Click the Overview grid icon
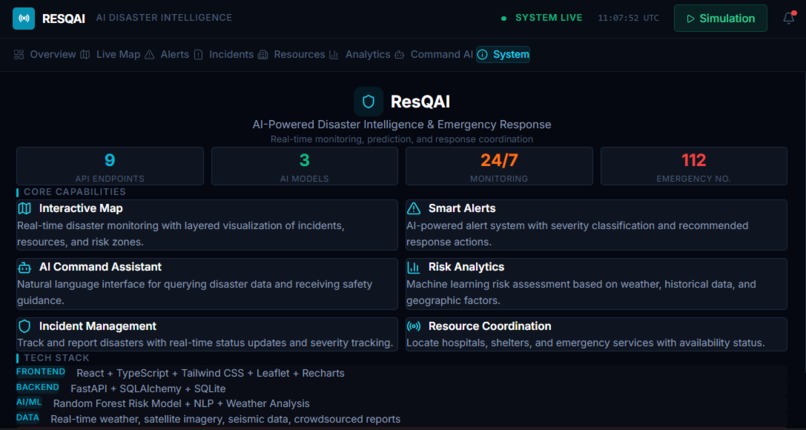The image size is (806, 430). pos(19,54)
